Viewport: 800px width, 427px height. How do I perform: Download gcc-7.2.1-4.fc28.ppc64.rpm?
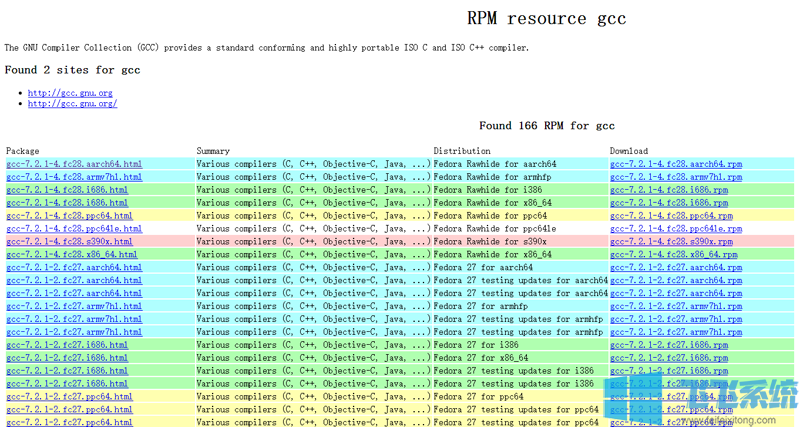coord(671,216)
